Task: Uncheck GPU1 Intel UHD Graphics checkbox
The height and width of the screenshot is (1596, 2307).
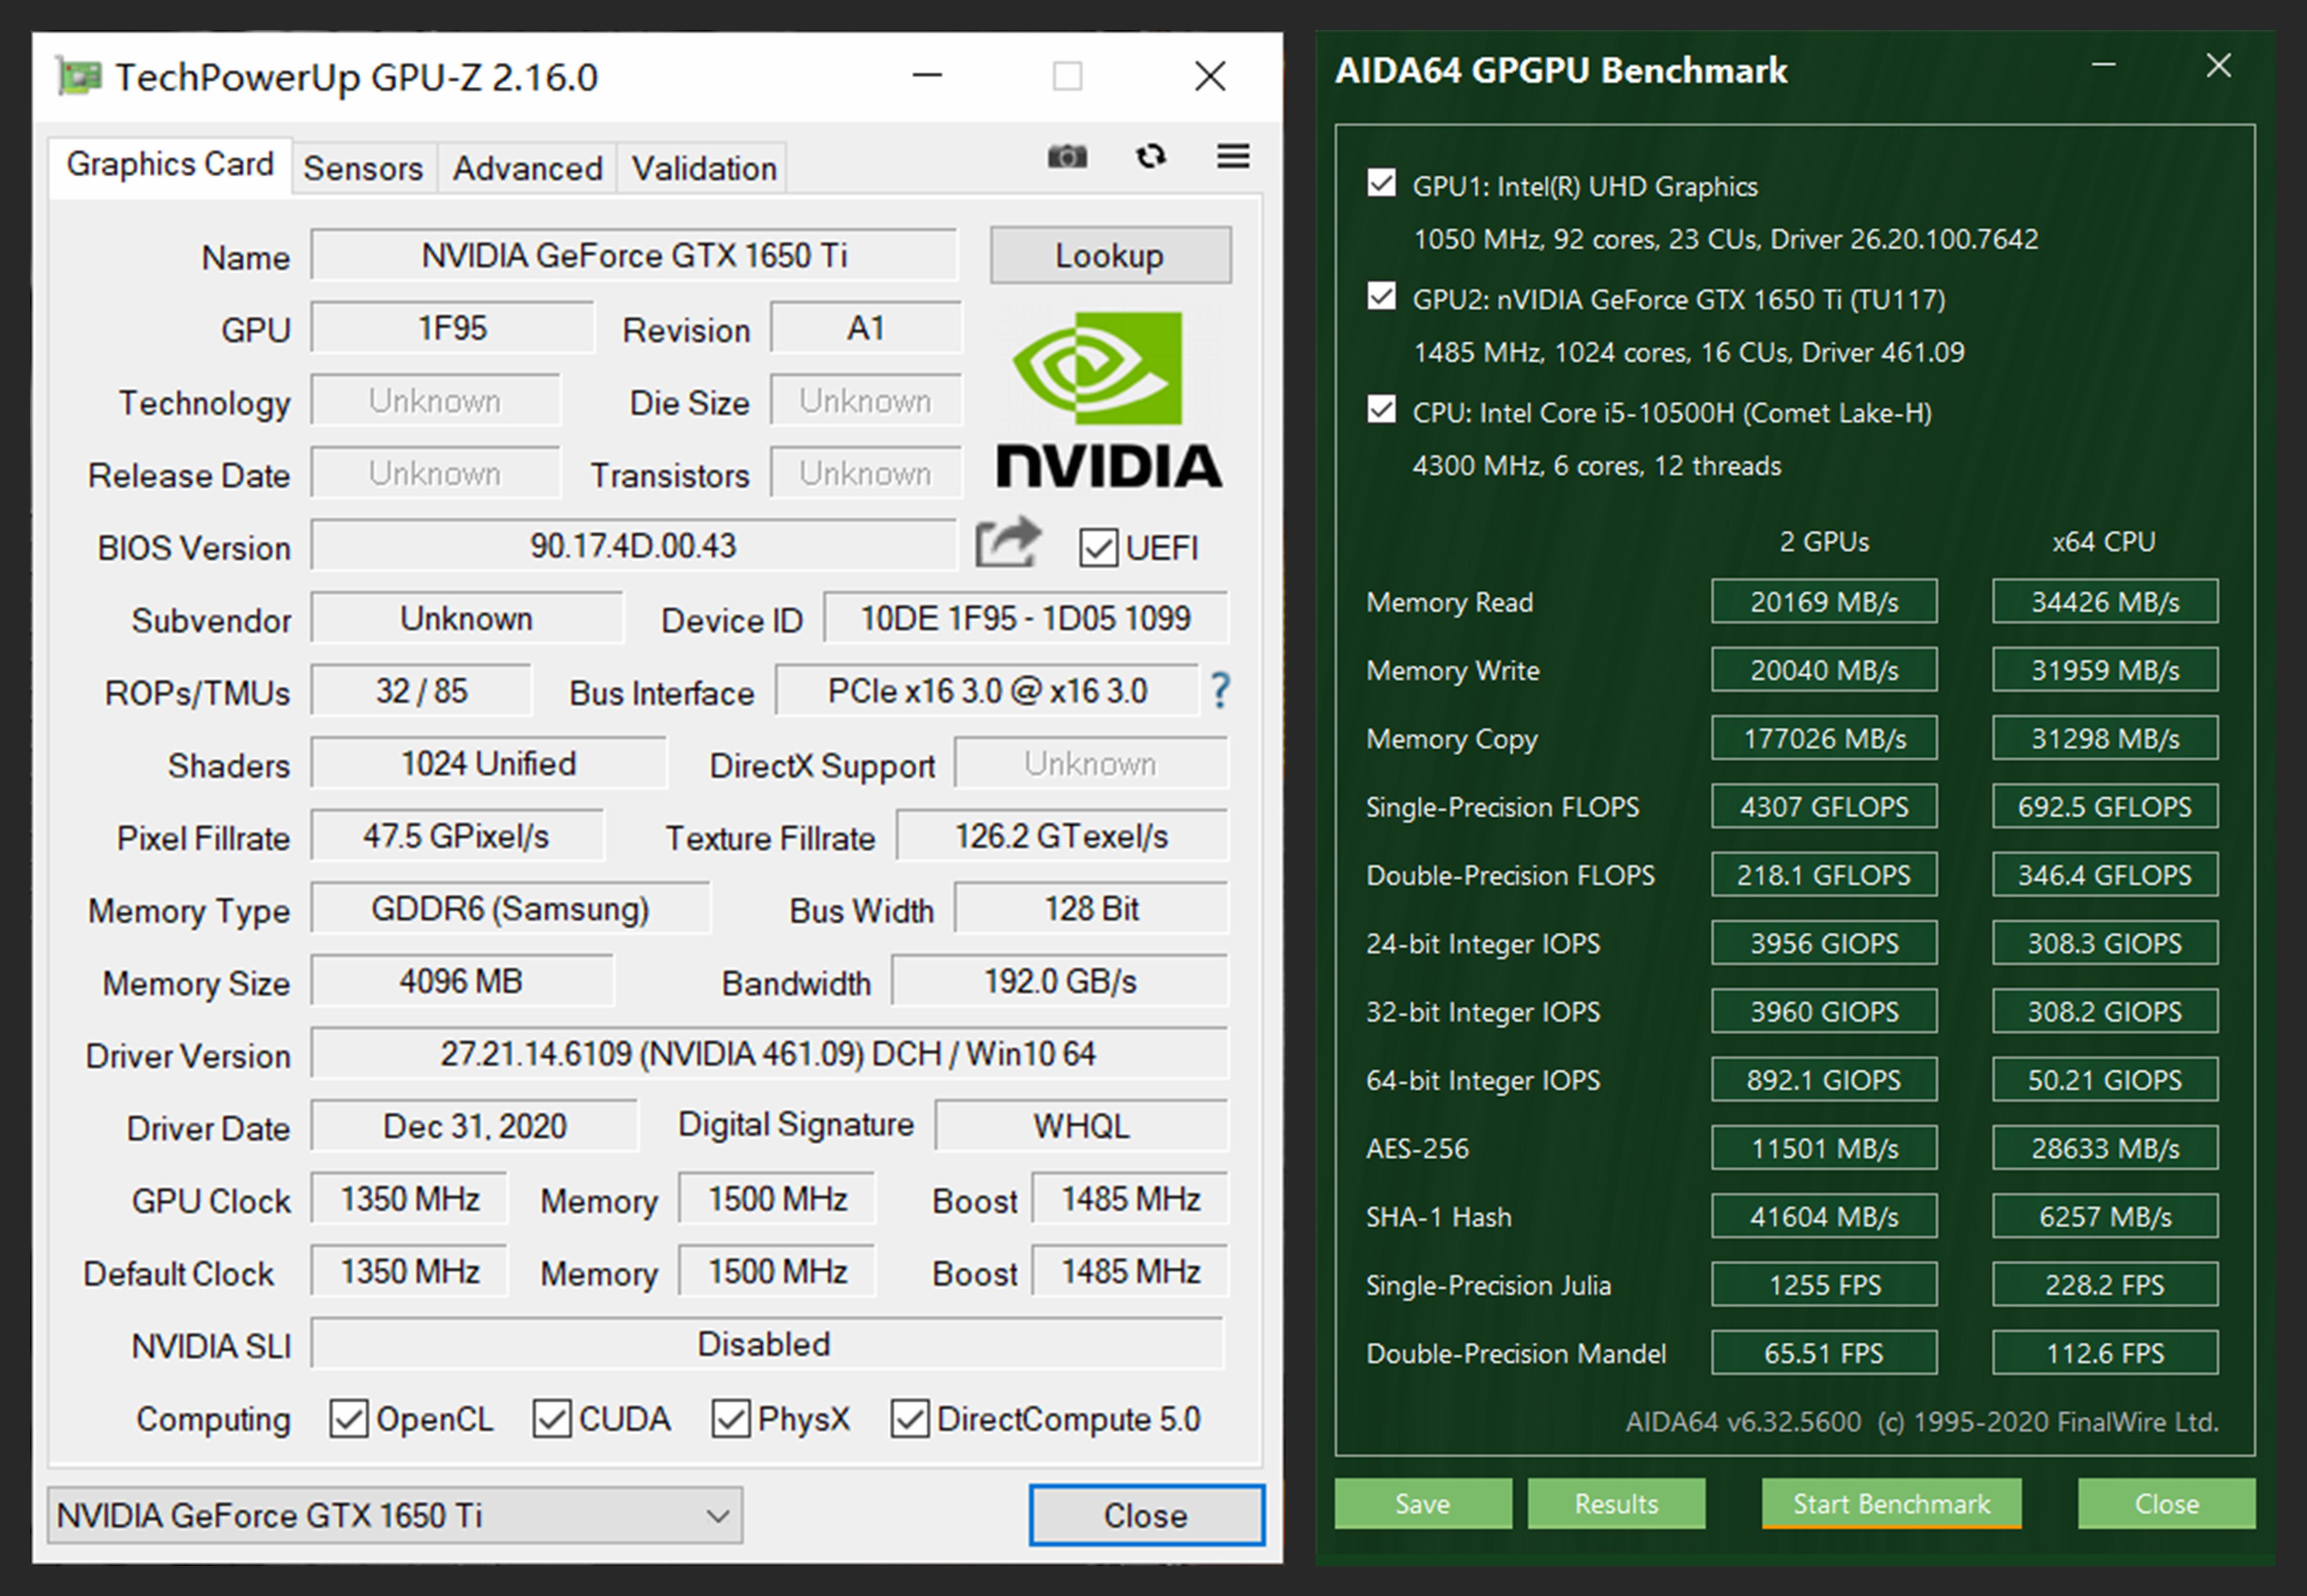Action: [1381, 184]
